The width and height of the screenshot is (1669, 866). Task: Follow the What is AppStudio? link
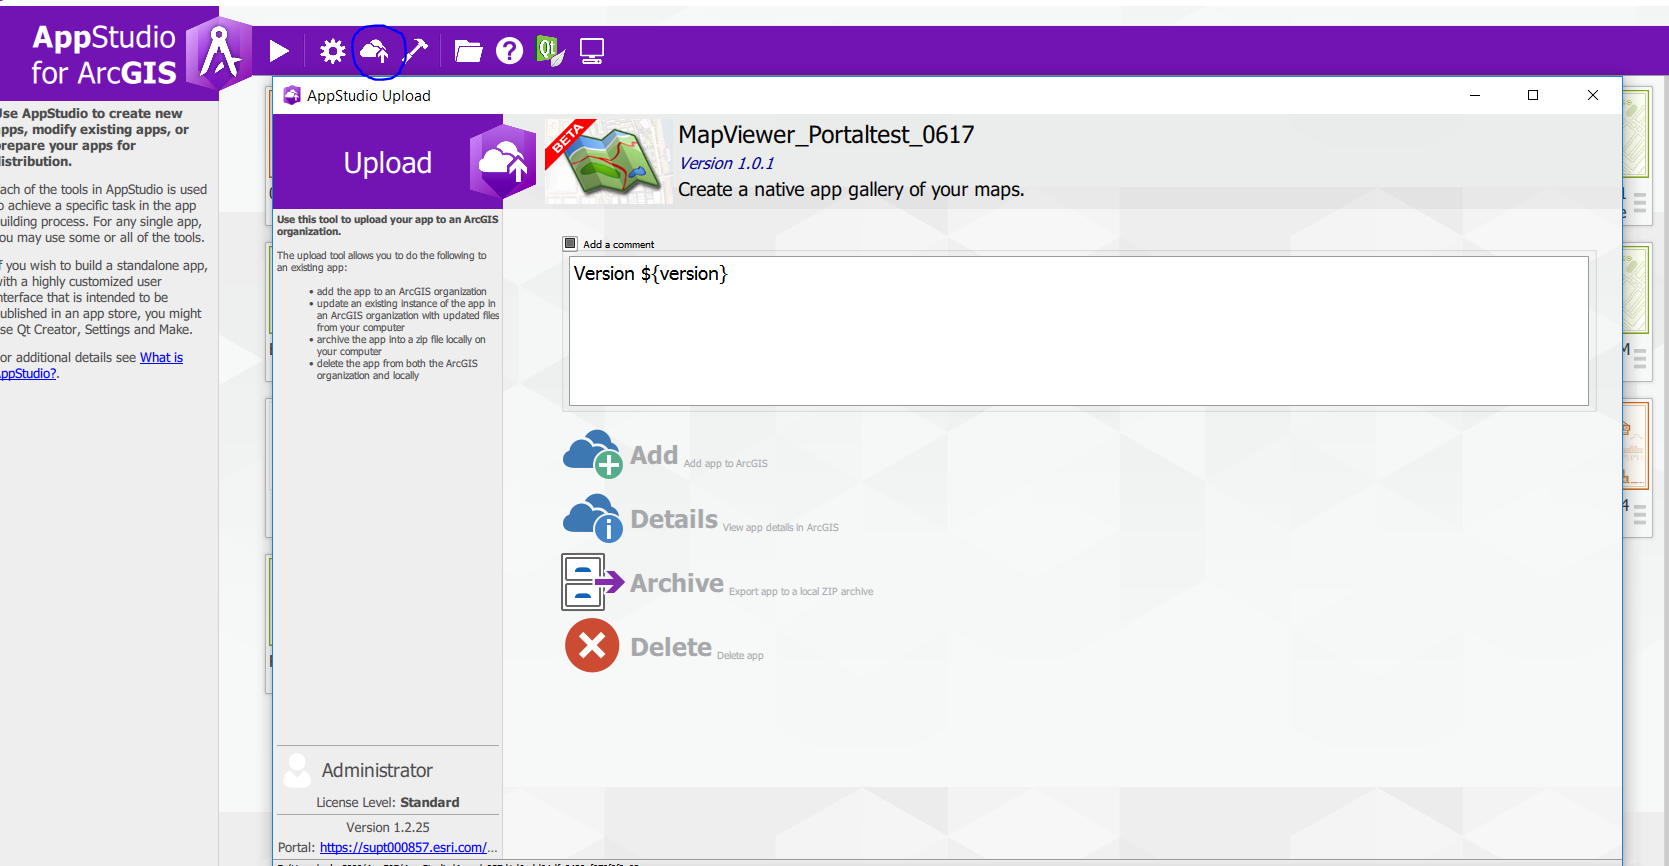161,358
